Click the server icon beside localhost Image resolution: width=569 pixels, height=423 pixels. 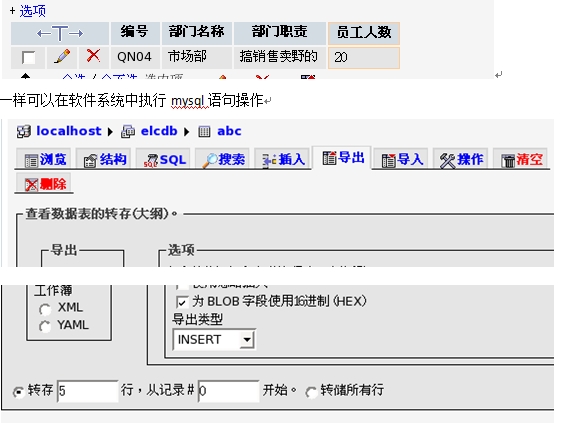tap(24, 131)
